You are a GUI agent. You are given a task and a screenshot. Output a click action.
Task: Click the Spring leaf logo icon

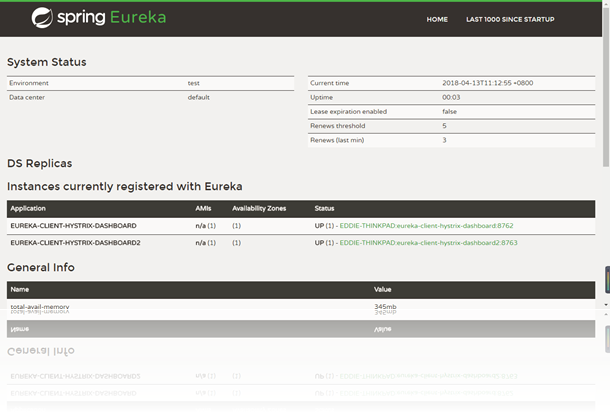[42, 18]
